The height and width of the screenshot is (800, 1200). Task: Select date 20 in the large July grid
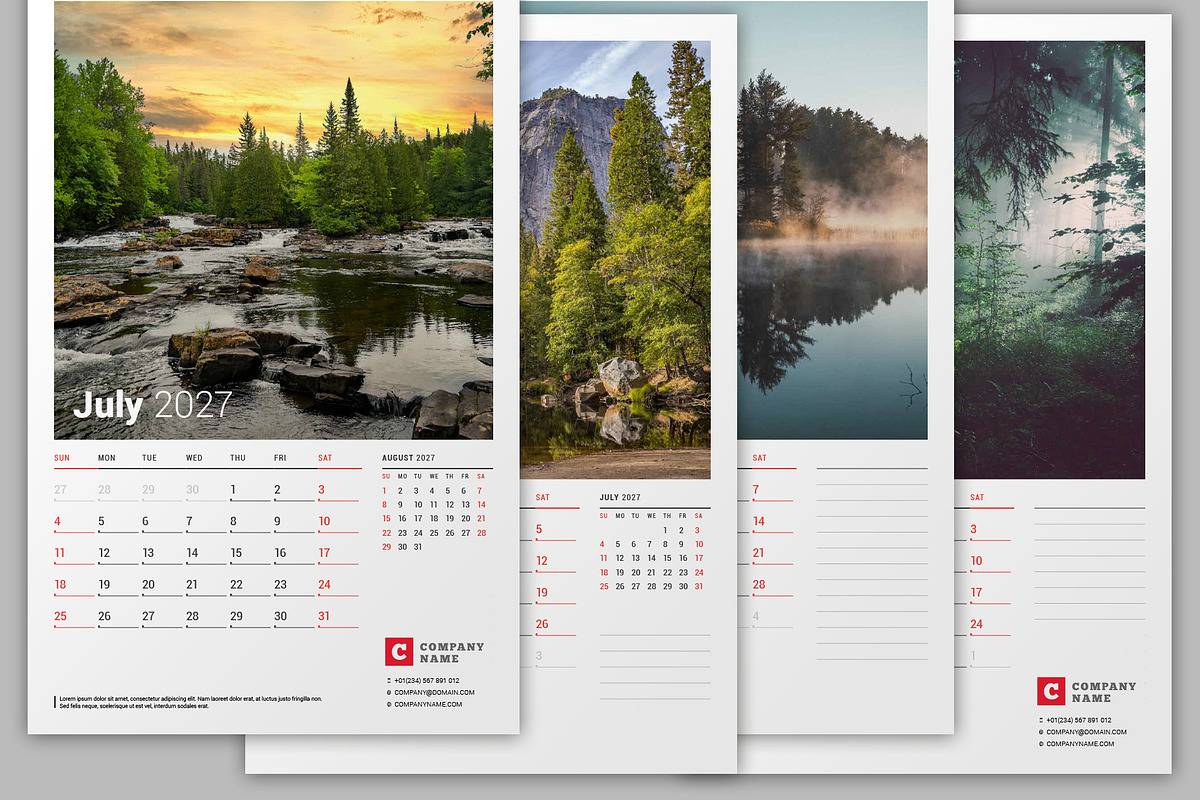click(148, 585)
